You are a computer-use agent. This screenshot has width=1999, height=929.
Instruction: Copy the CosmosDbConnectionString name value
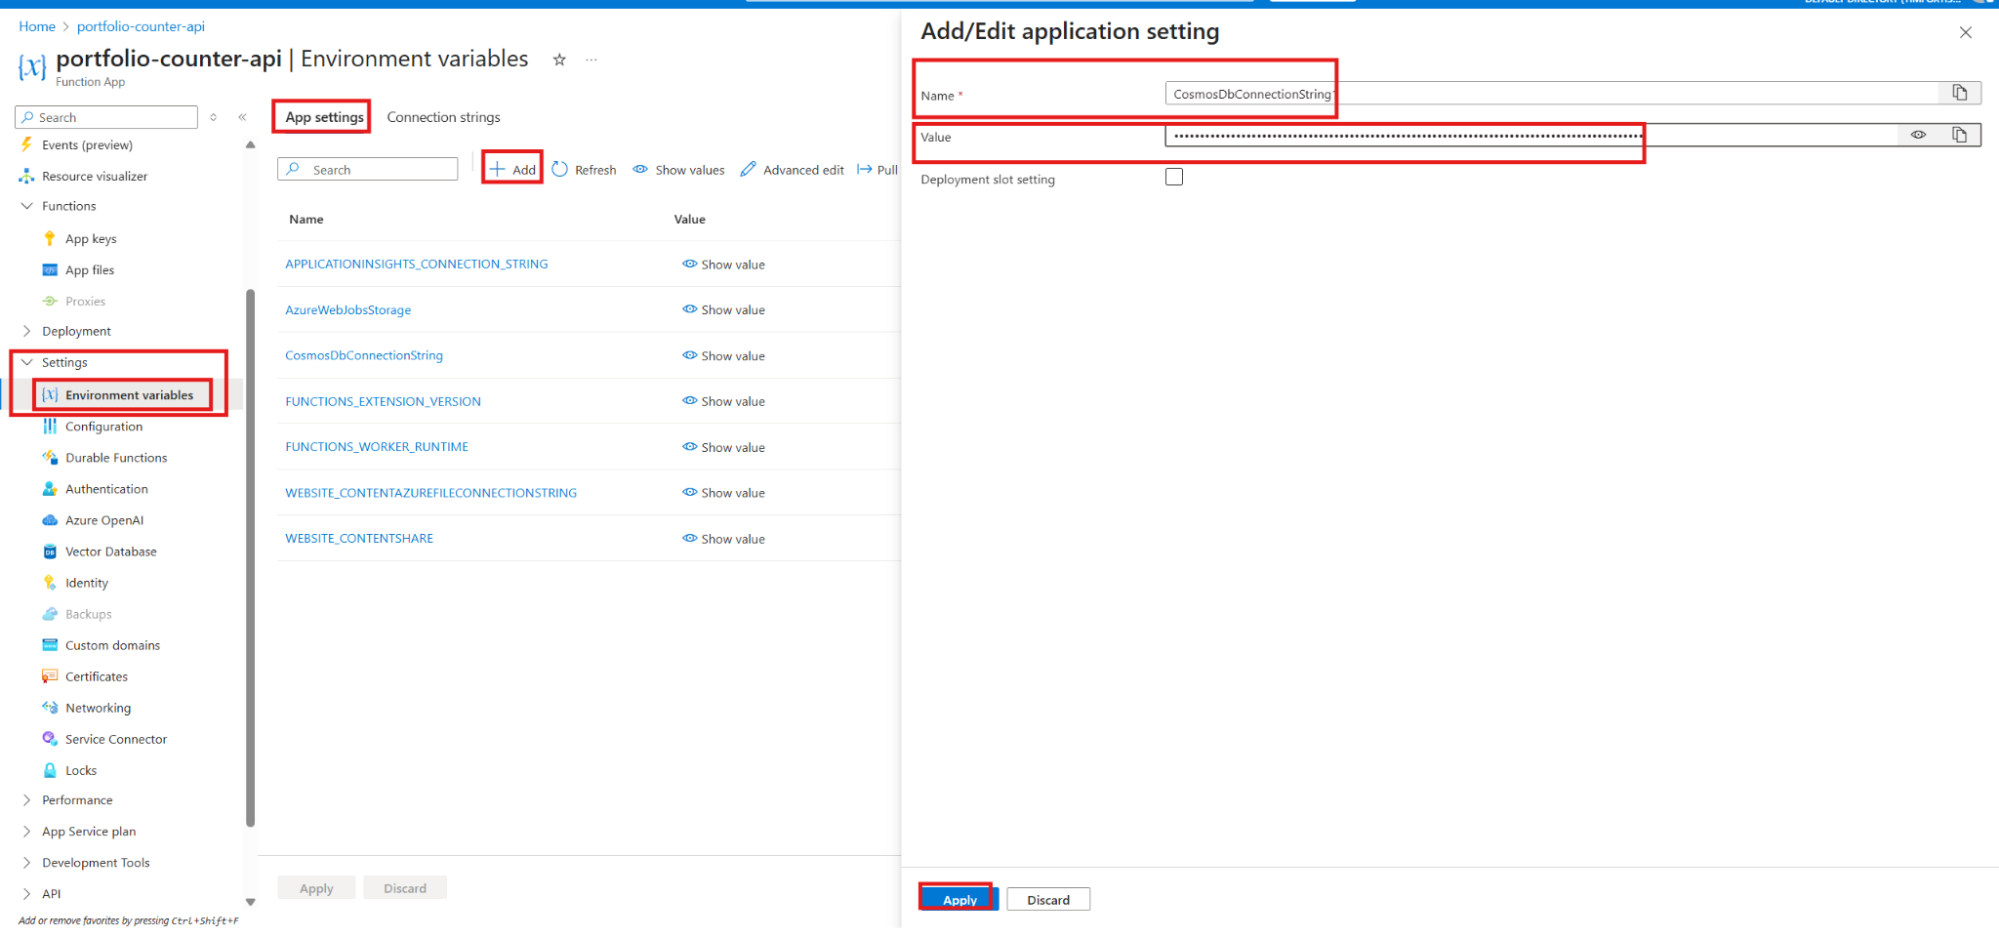coord(1960,92)
